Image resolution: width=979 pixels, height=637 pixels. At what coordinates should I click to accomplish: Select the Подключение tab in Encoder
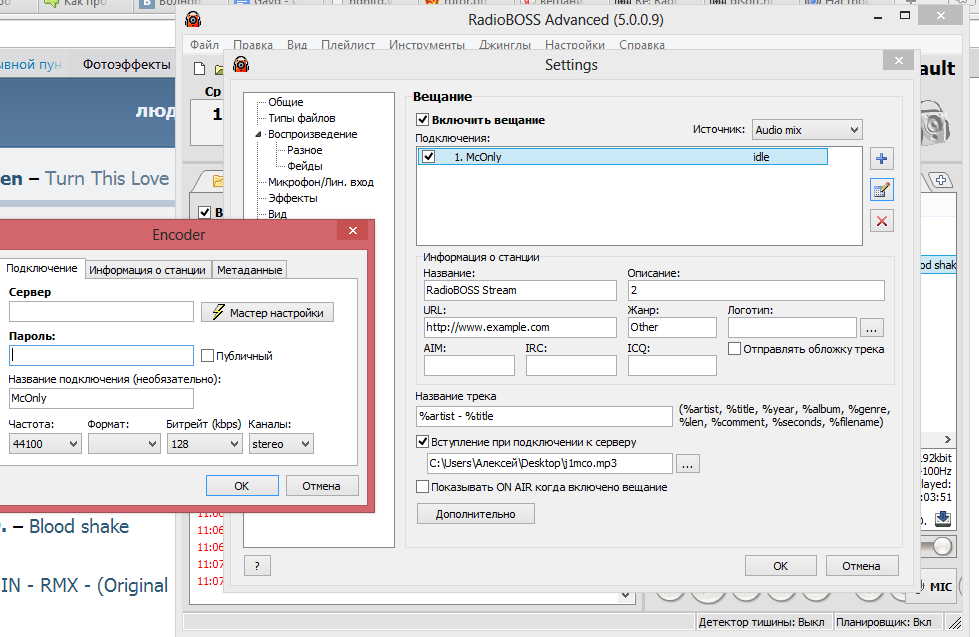pyautogui.click(x=42, y=268)
